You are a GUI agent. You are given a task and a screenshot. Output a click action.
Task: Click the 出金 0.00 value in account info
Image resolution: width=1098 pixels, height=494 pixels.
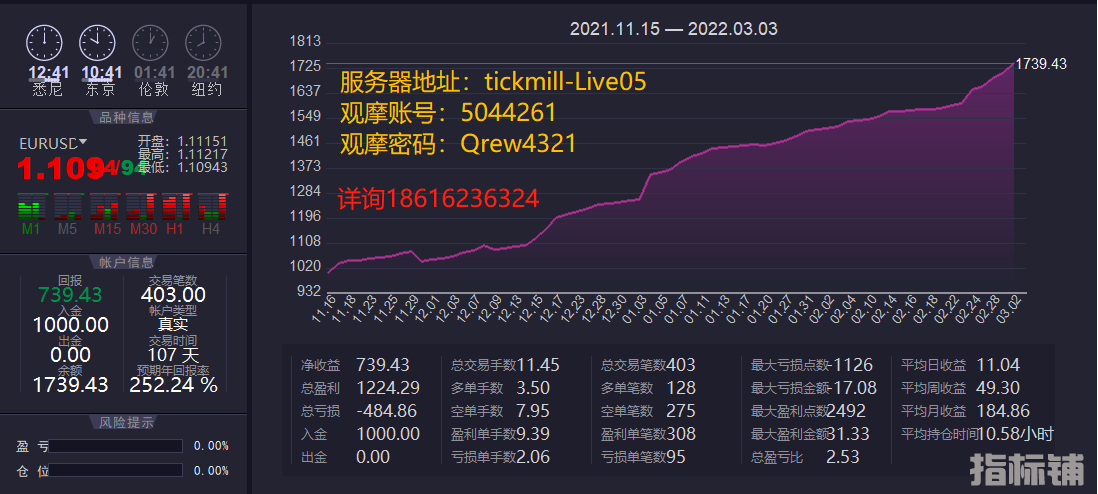coord(70,355)
